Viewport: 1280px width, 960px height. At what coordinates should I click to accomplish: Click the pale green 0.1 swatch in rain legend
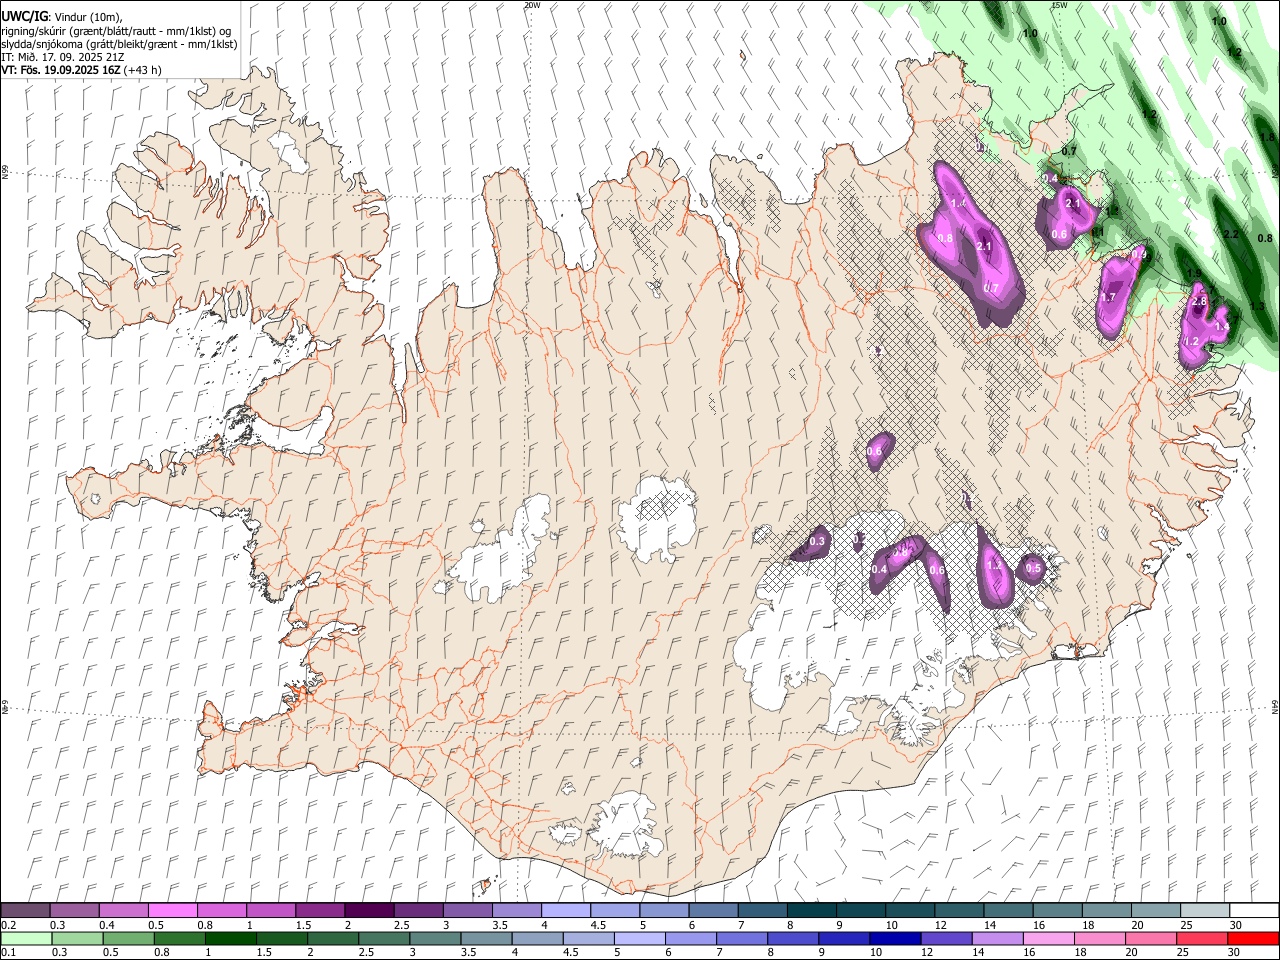[26, 938]
